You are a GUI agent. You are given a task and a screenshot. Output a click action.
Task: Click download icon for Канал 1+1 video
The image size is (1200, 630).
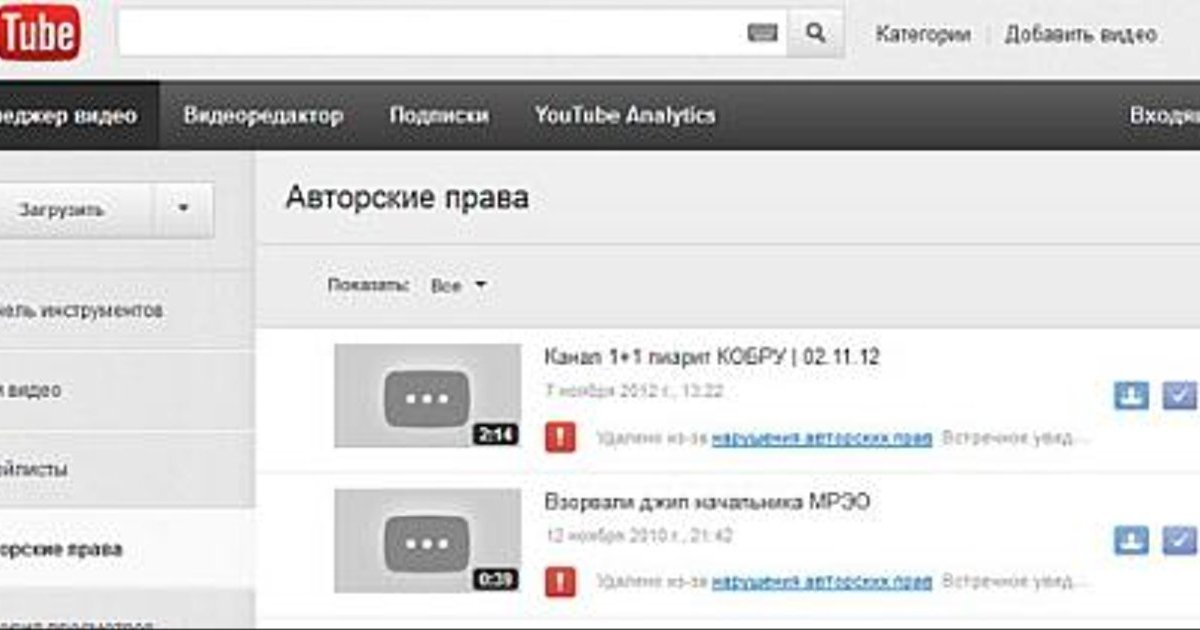click(1131, 396)
